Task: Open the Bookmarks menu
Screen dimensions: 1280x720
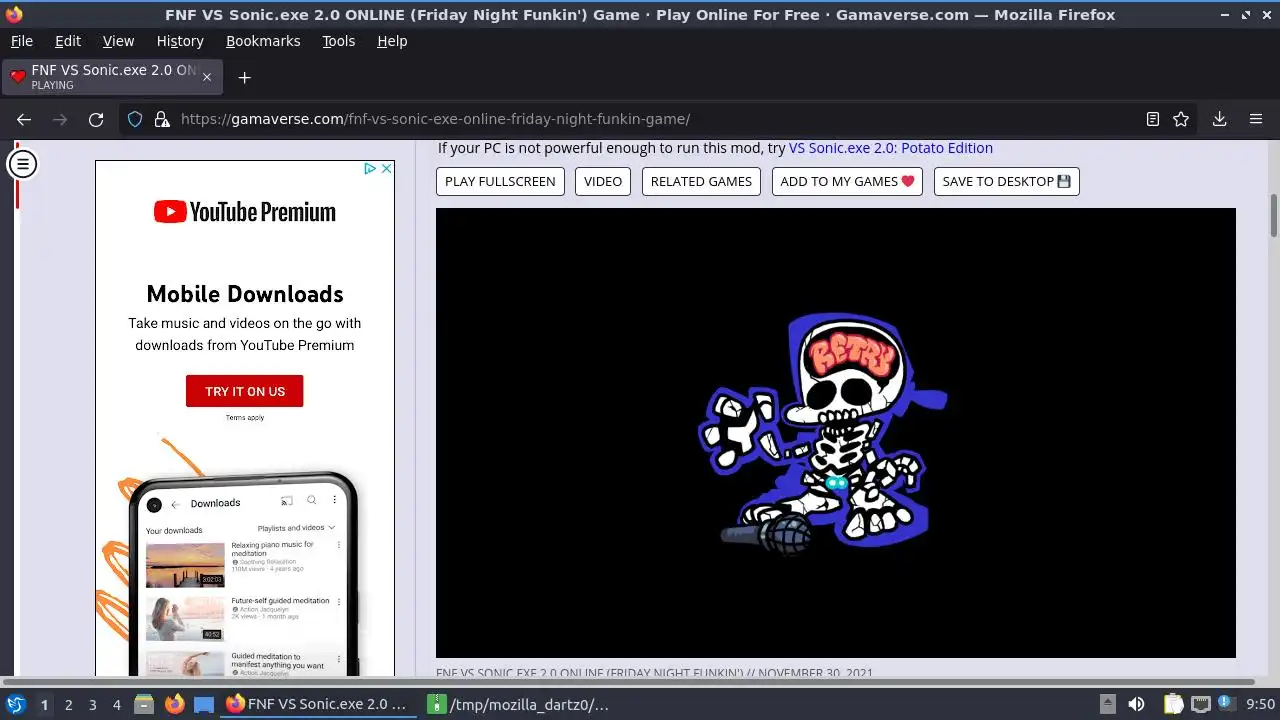Action: pyautogui.click(x=263, y=41)
